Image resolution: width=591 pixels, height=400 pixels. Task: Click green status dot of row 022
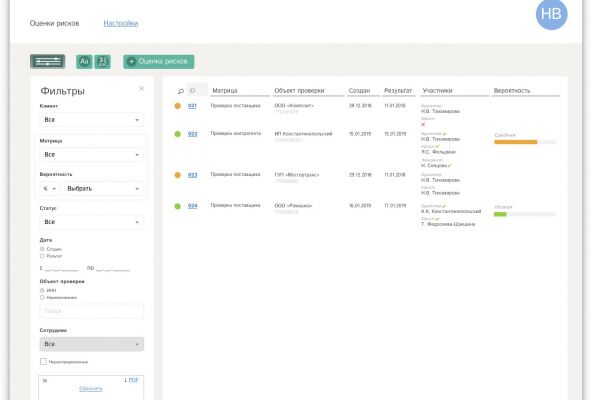coord(178,134)
